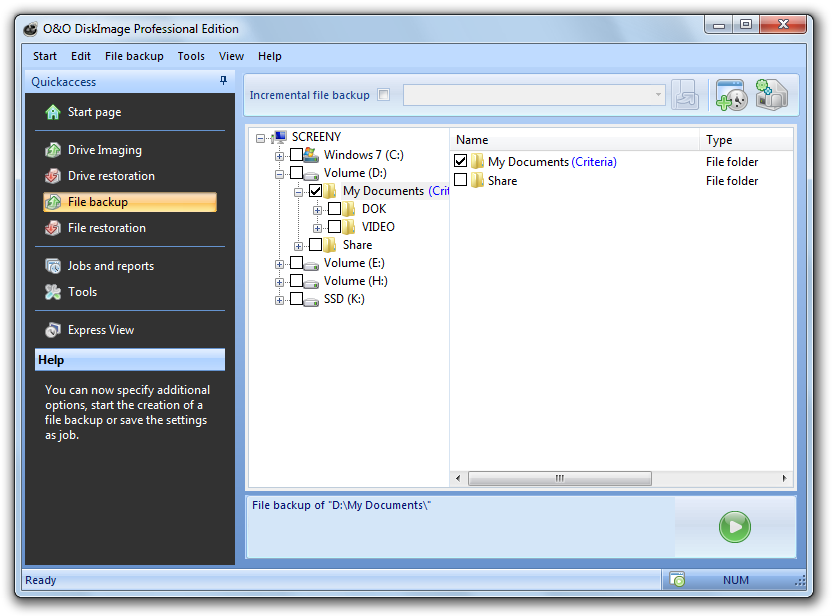Sort by the Type column header

(x=747, y=140)
